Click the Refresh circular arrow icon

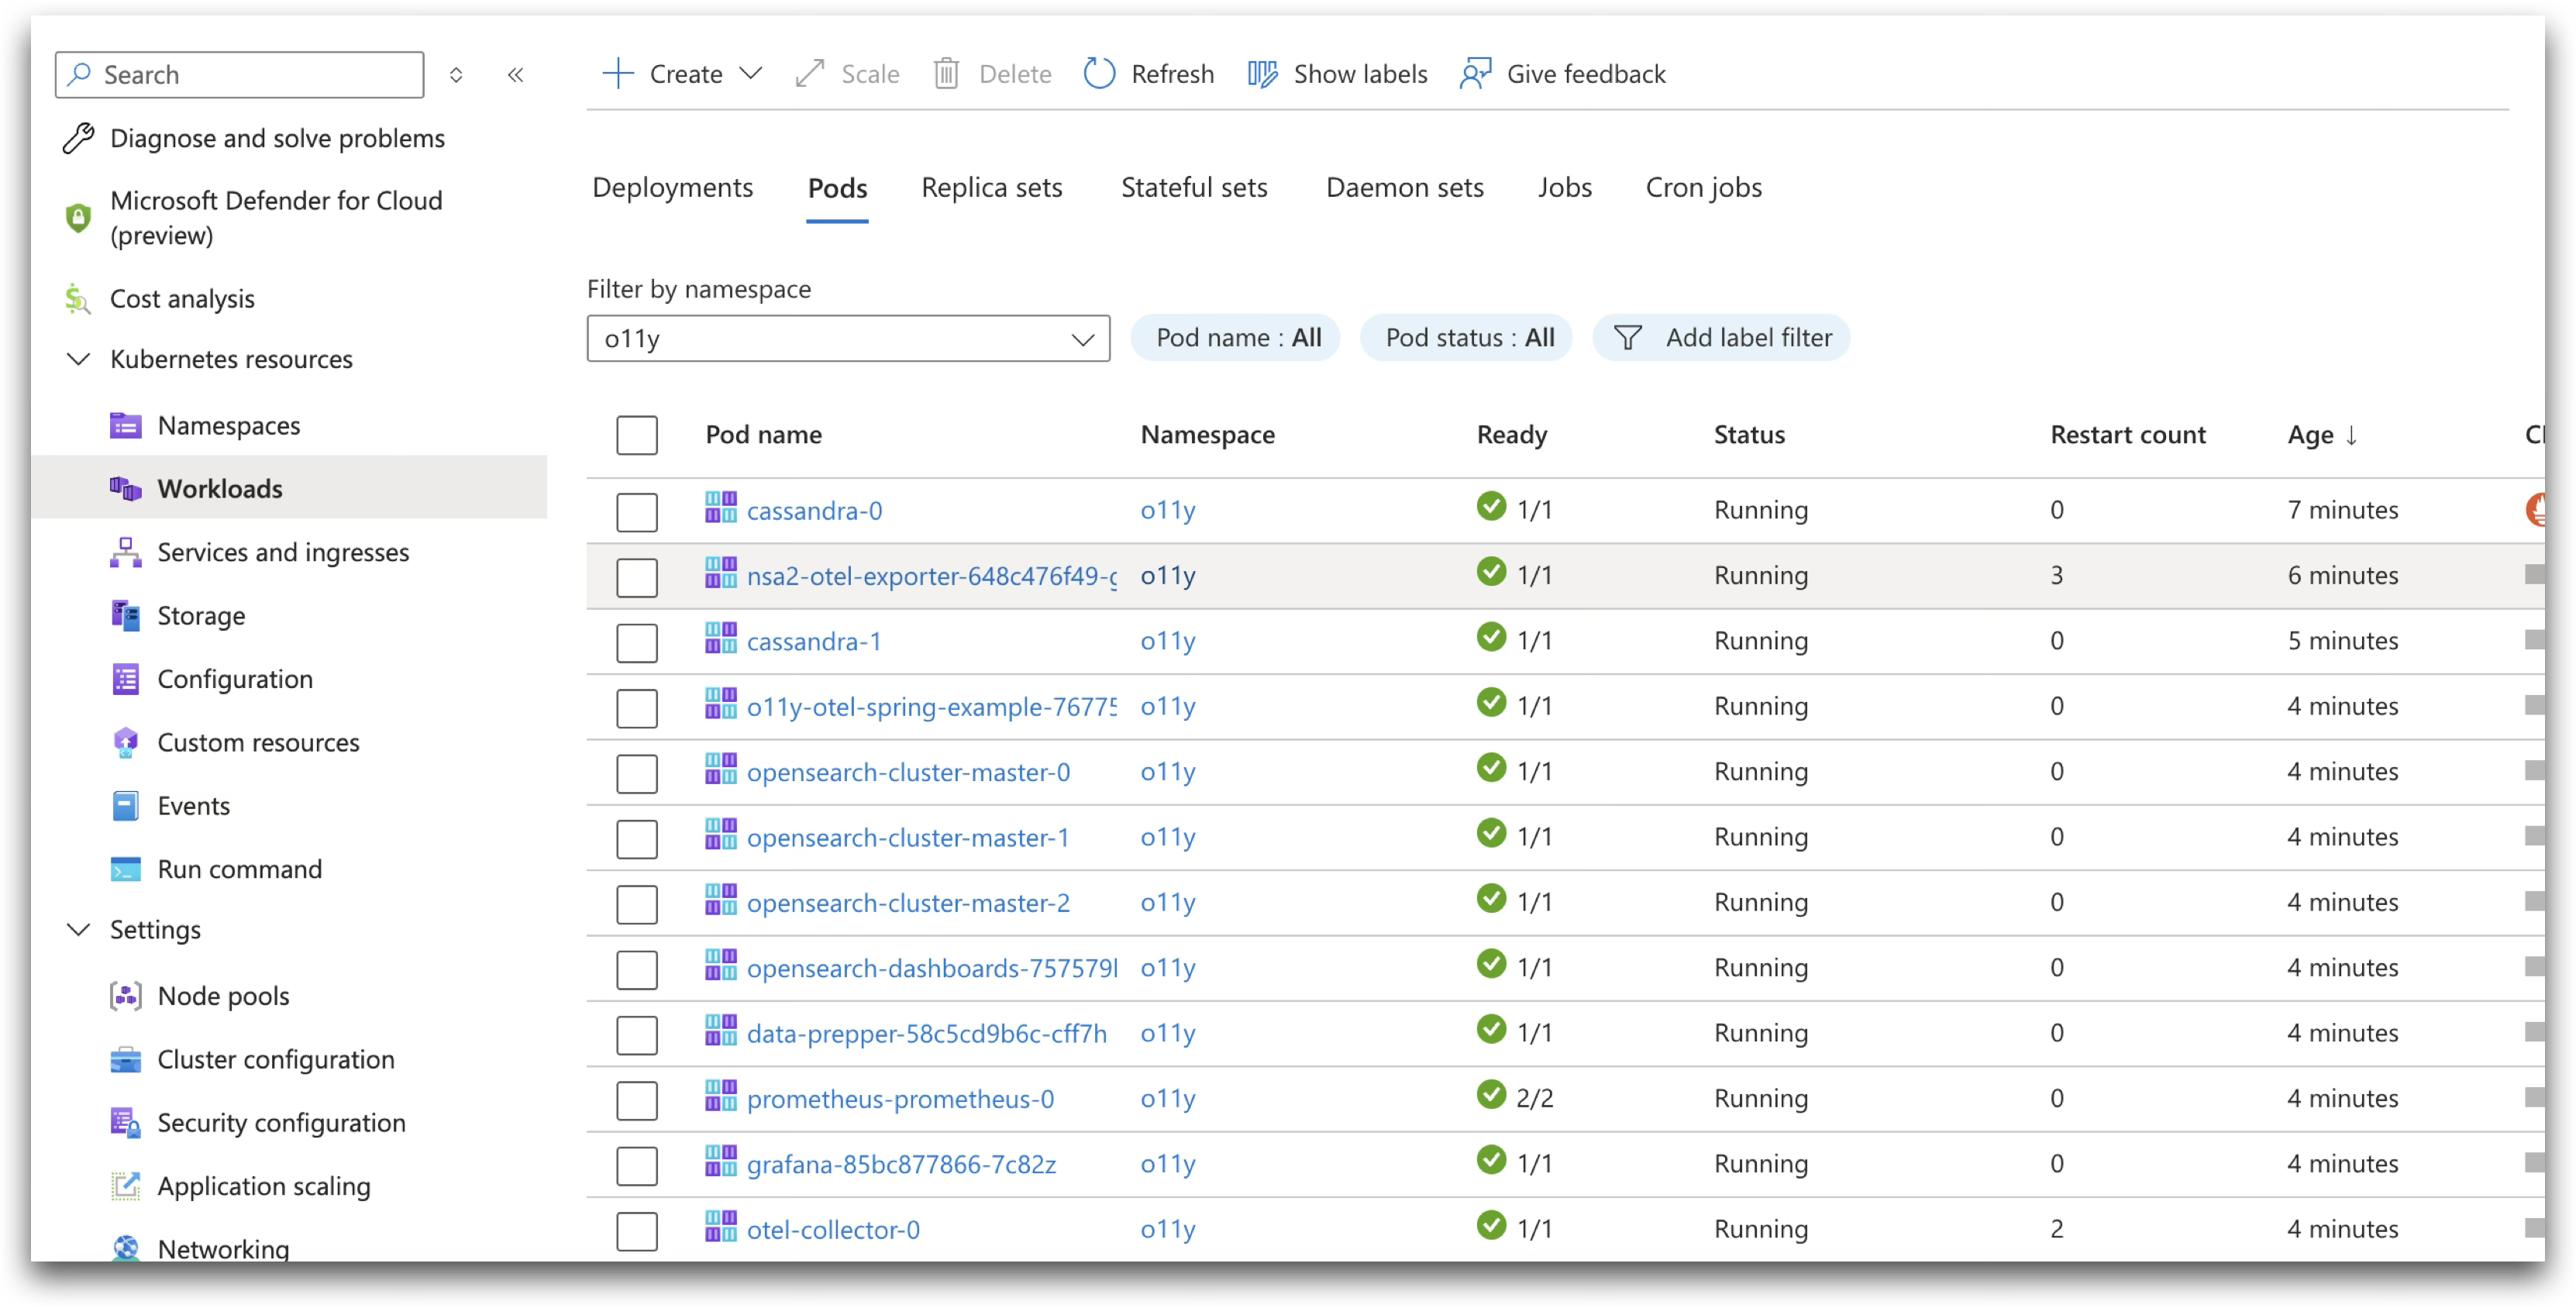pyautogui.click(x=1099, y=74)
